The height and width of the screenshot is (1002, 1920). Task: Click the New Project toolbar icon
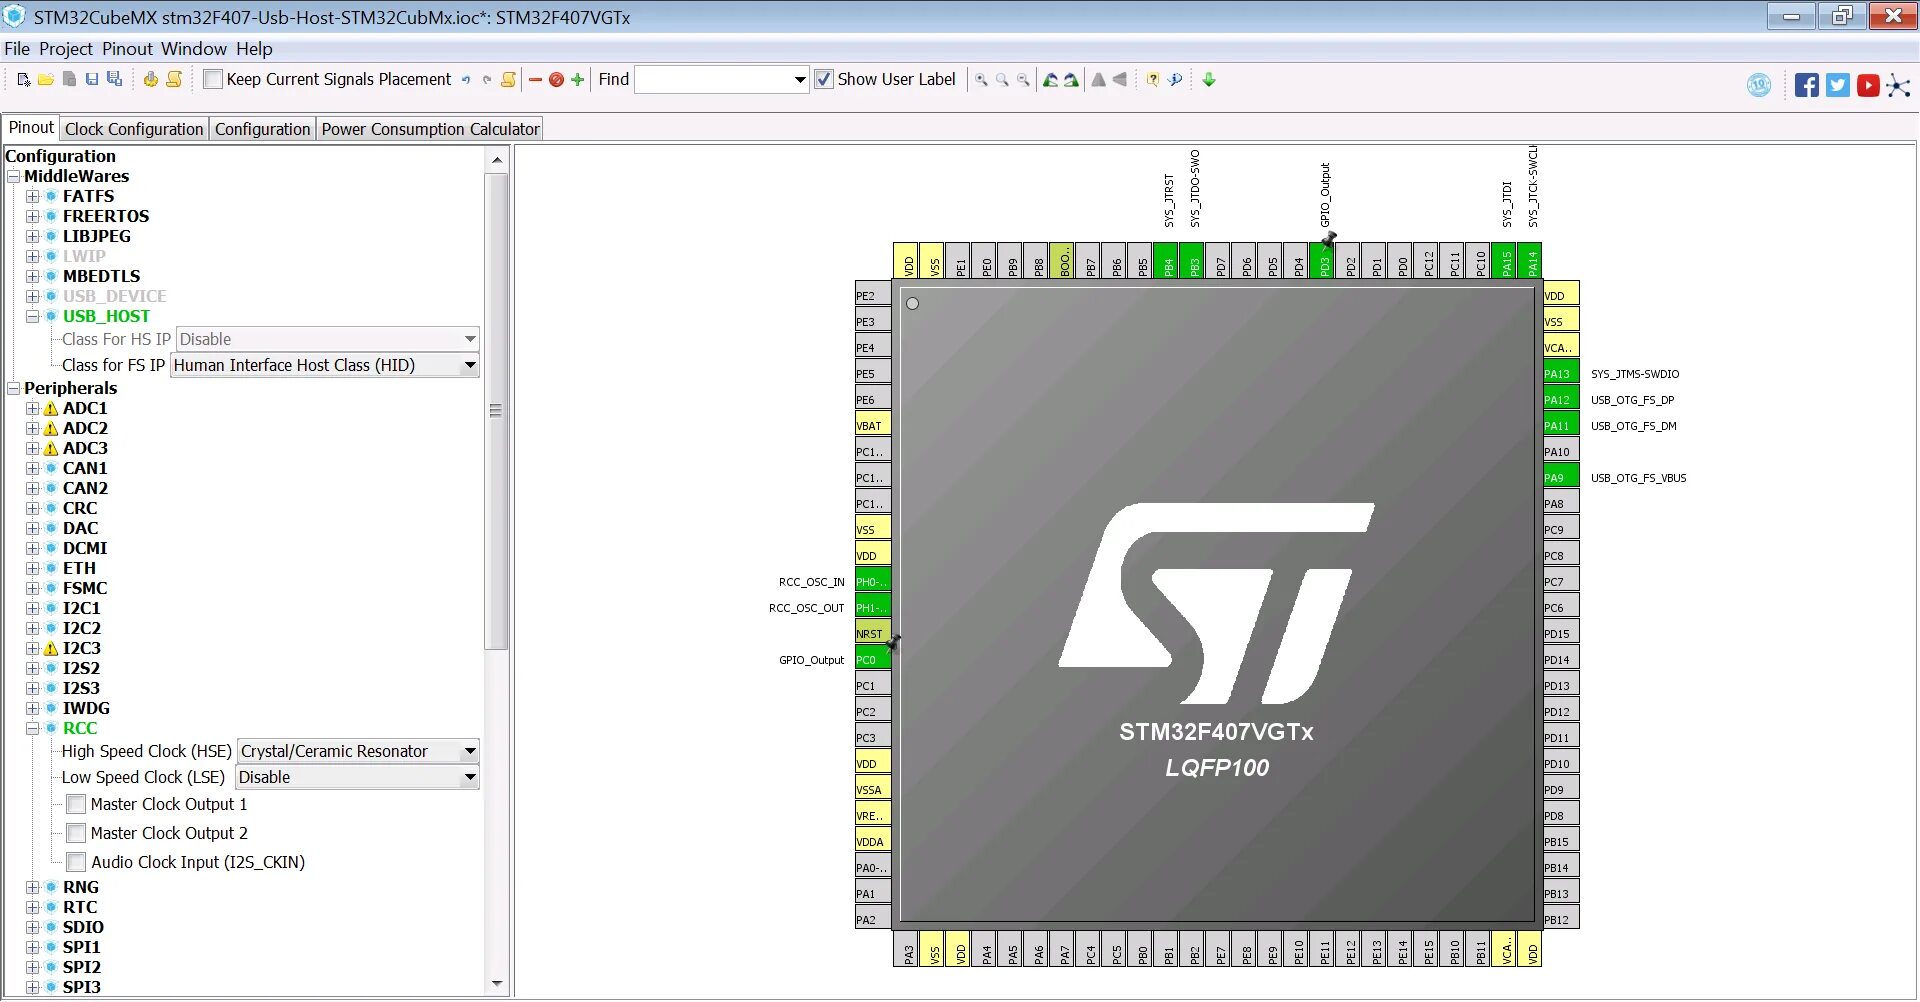[23, 79]
